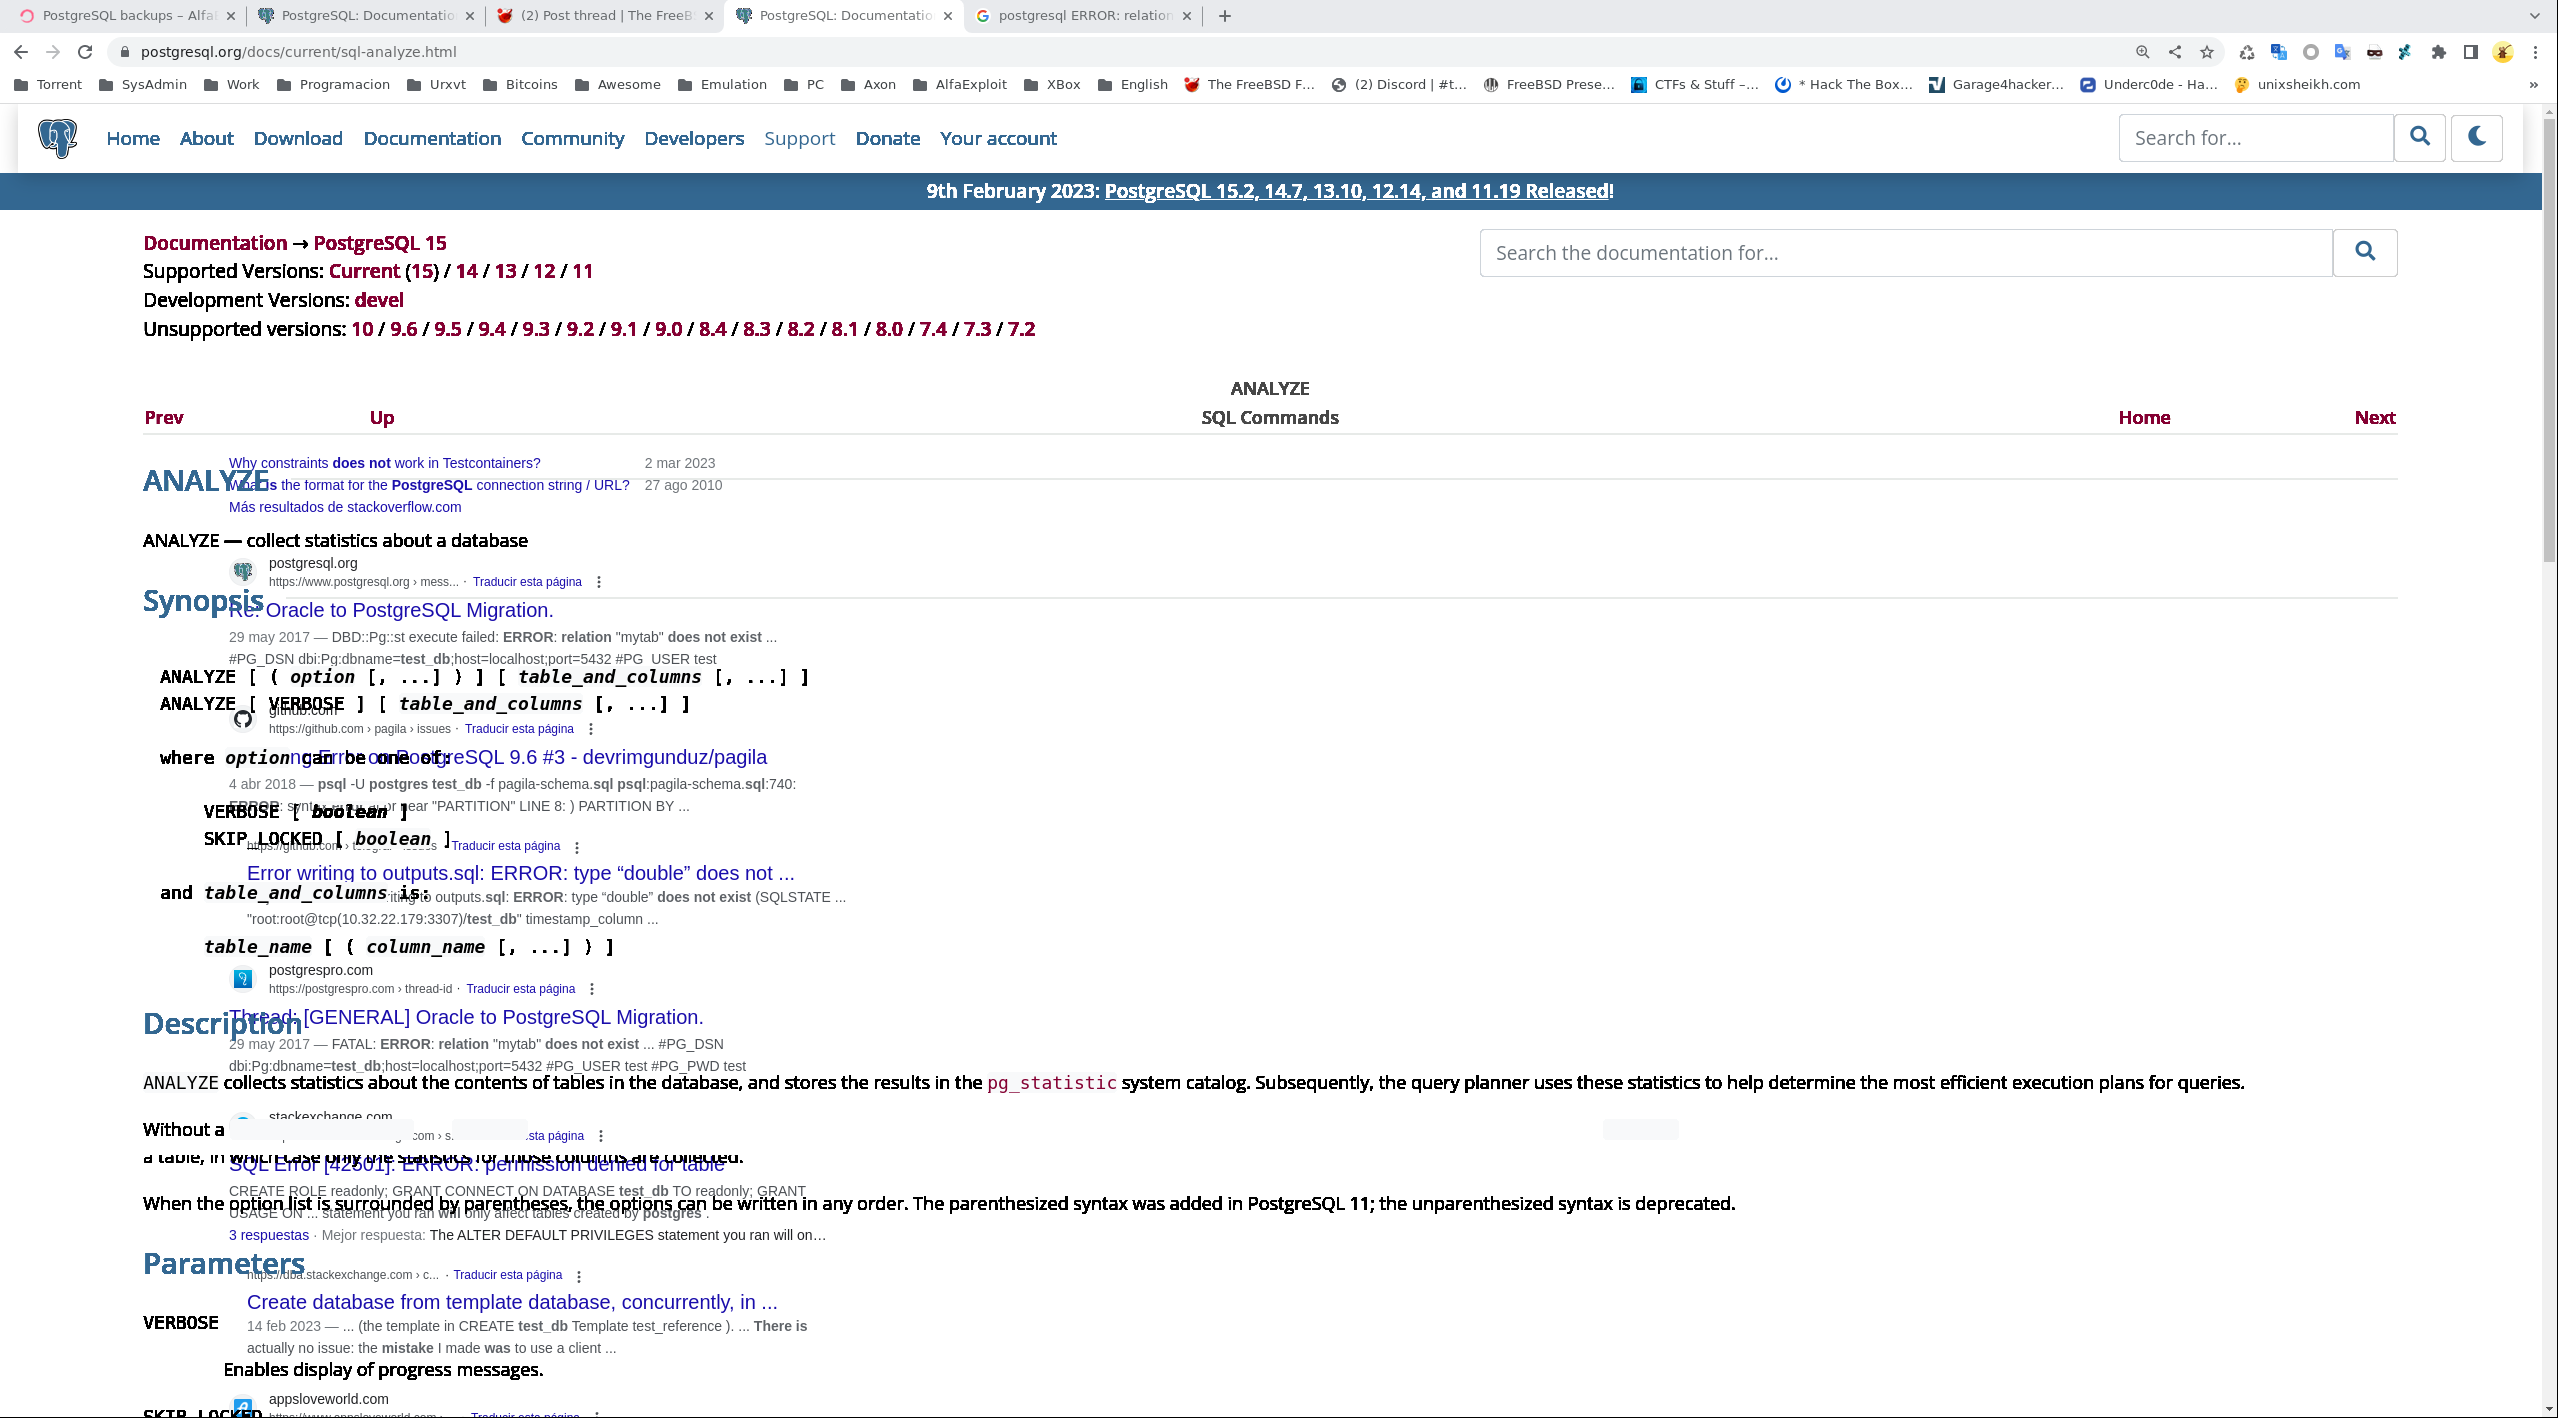
Task: Toggle dark mode with the moon icon
Action: [x=2477, y=138]
